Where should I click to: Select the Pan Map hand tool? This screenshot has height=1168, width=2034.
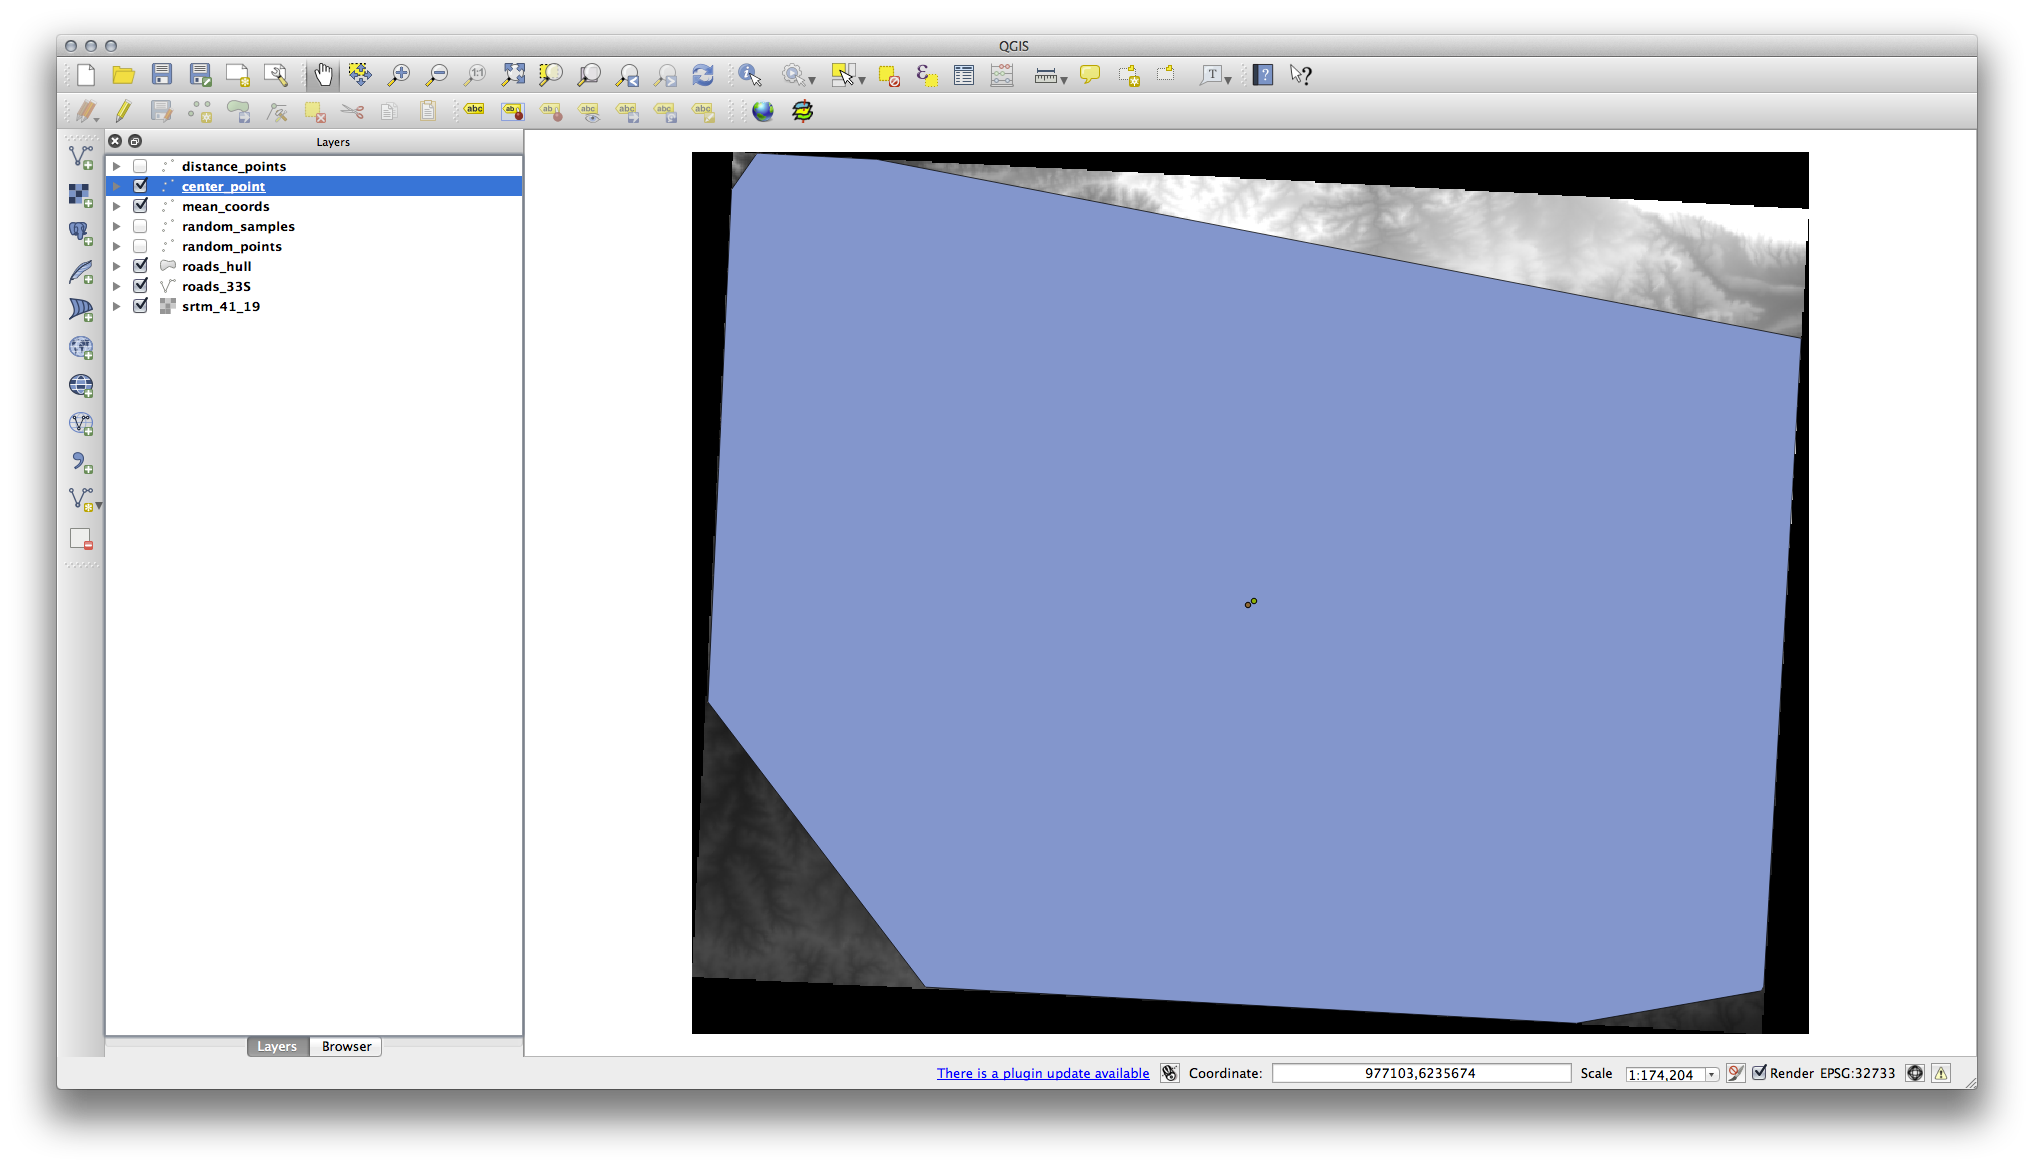[323, 75]
